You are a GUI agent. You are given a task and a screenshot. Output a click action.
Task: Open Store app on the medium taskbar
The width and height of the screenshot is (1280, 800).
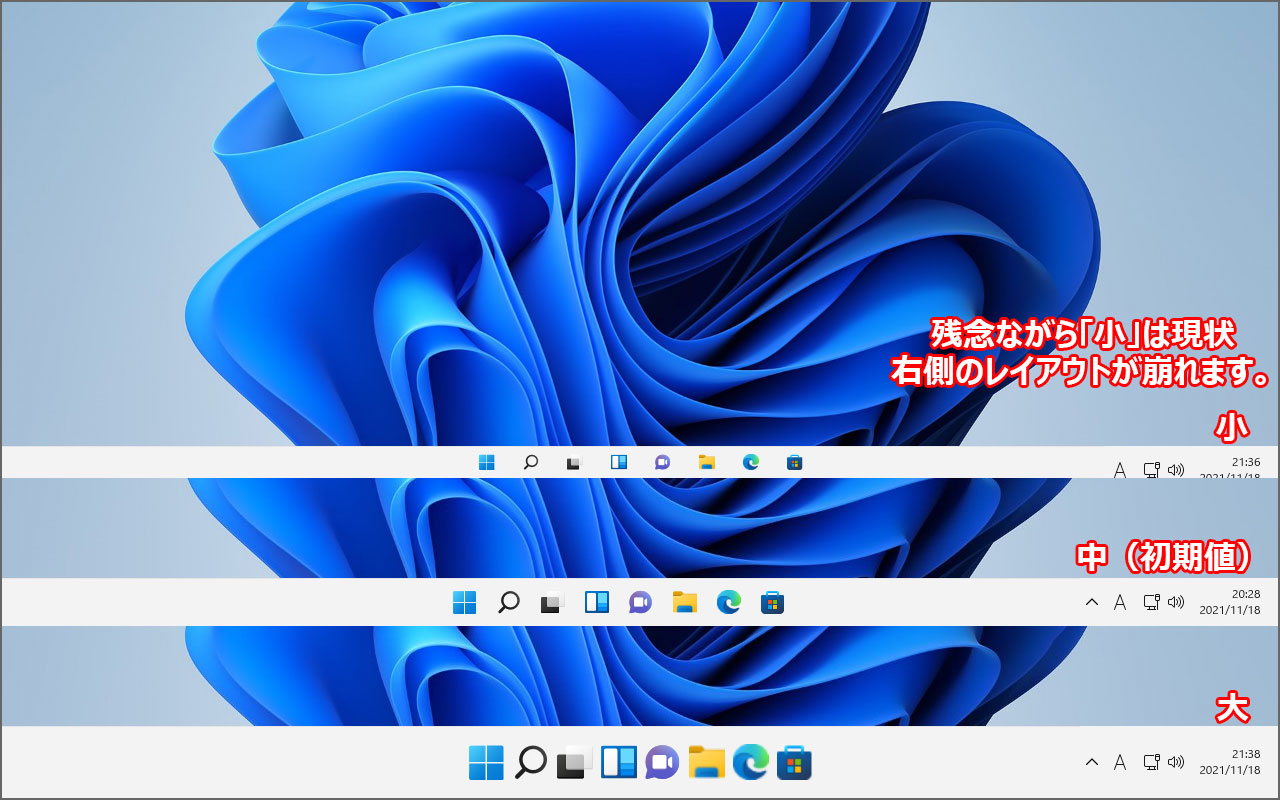pyautogui.click(x=772, y=602)
